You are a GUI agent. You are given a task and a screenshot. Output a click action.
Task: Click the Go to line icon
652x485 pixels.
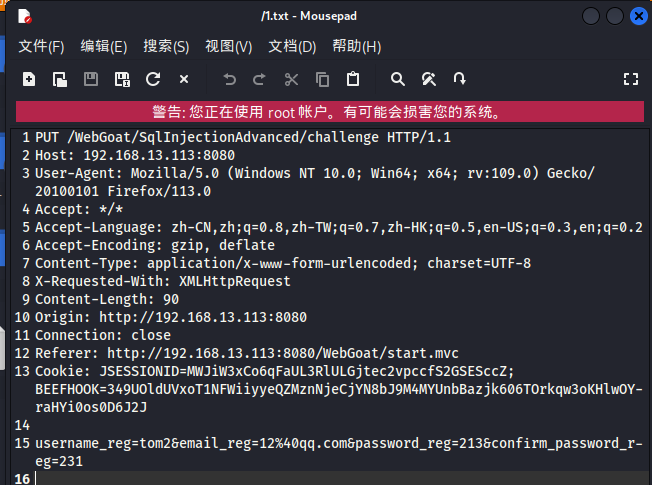(460, 79)
